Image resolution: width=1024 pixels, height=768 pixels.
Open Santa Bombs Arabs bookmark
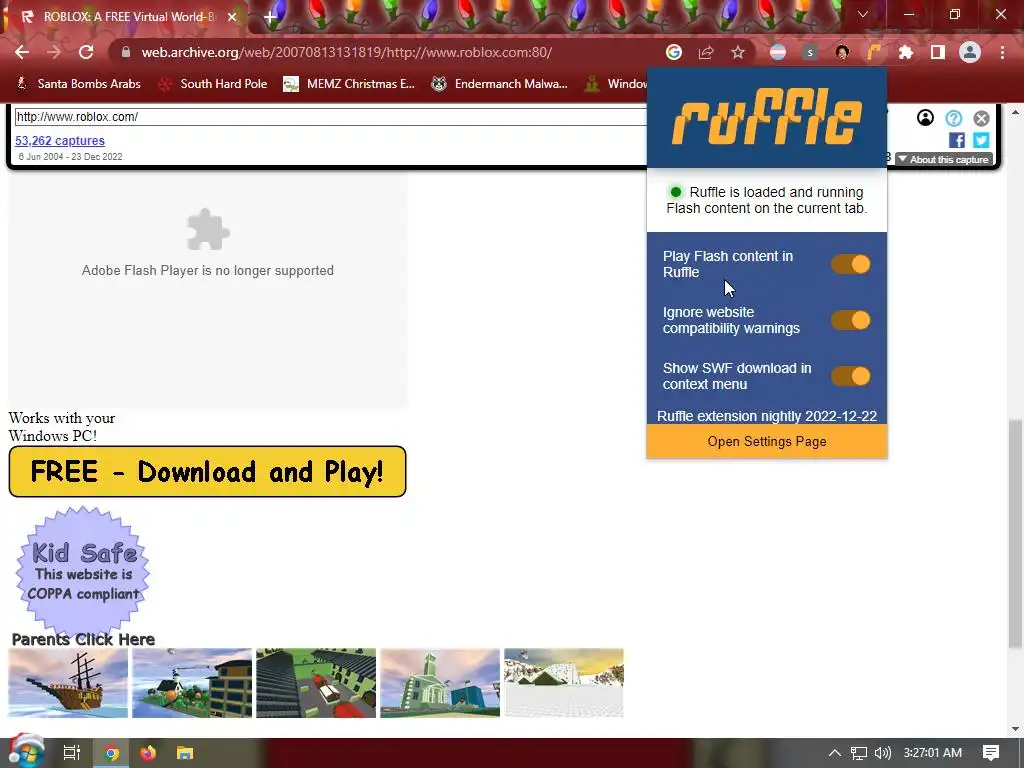click(78, 84)
